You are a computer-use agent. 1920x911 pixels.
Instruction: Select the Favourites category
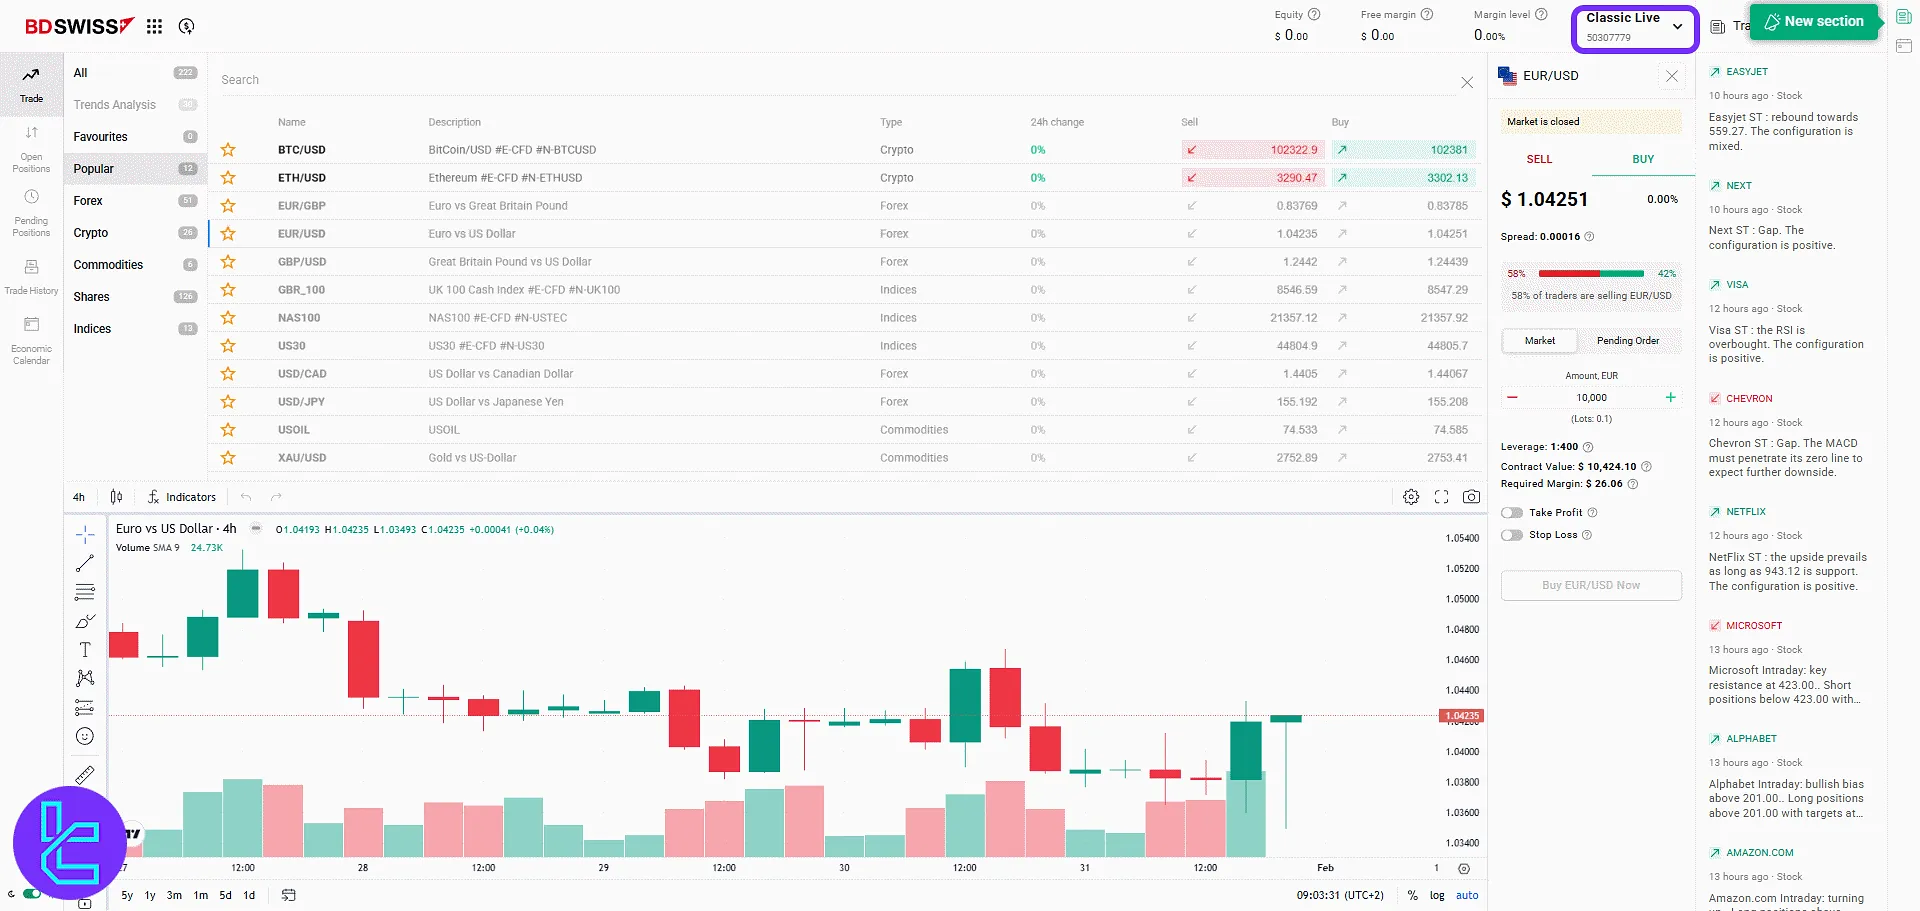coord(135,137)
